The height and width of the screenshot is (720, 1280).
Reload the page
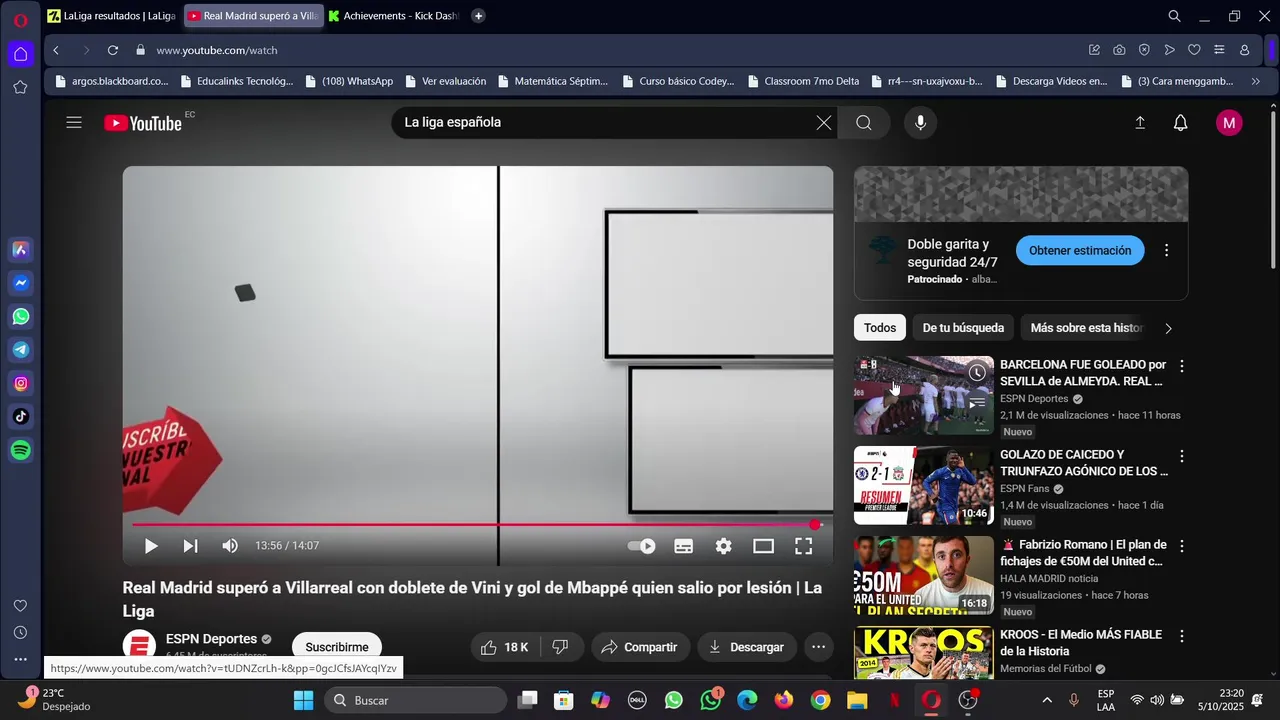[113, 50]
